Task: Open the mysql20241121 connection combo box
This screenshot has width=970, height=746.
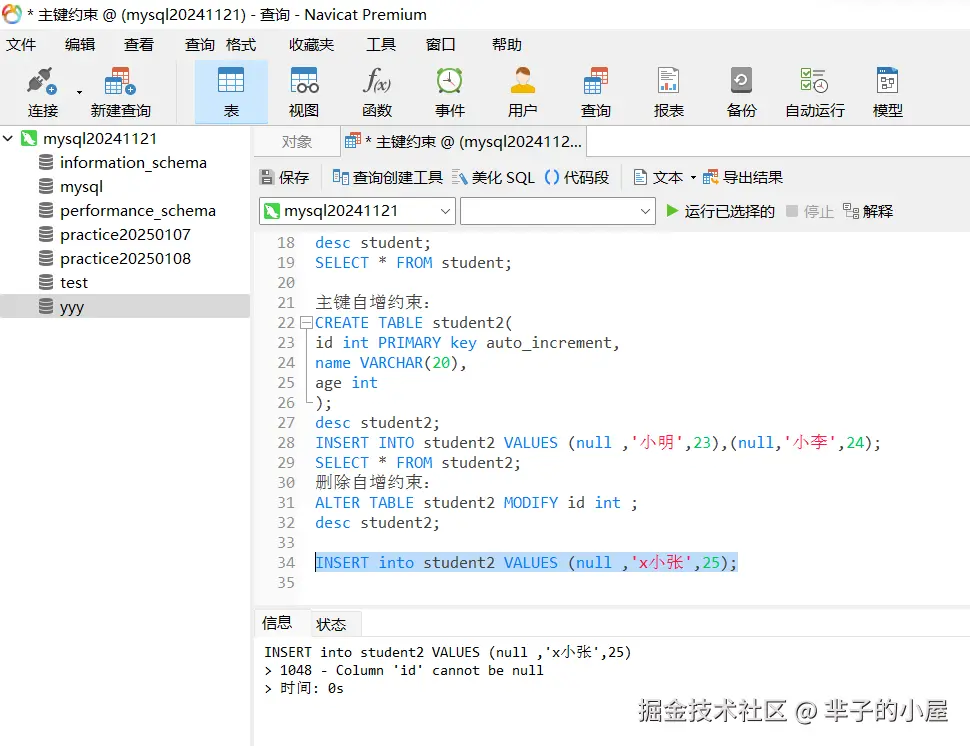Action: tap(357, 211)
